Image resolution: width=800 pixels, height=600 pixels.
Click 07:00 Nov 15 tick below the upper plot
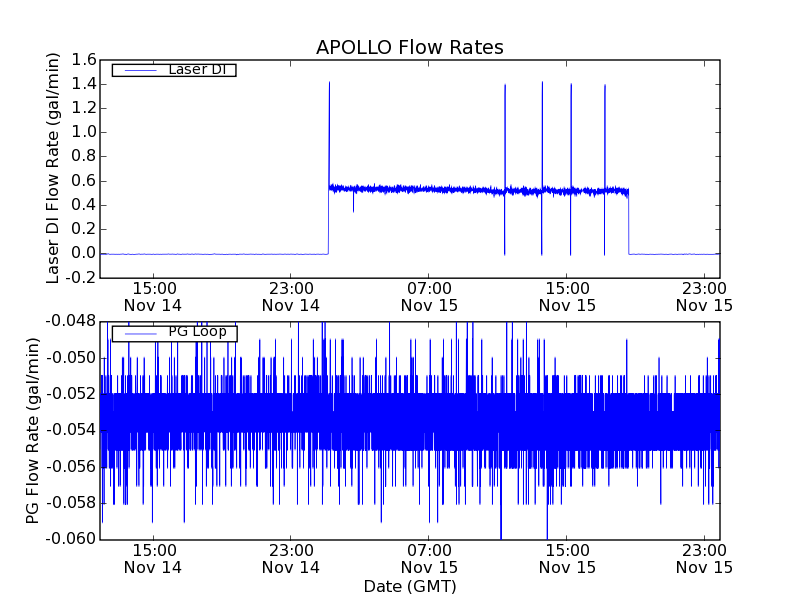429,296
